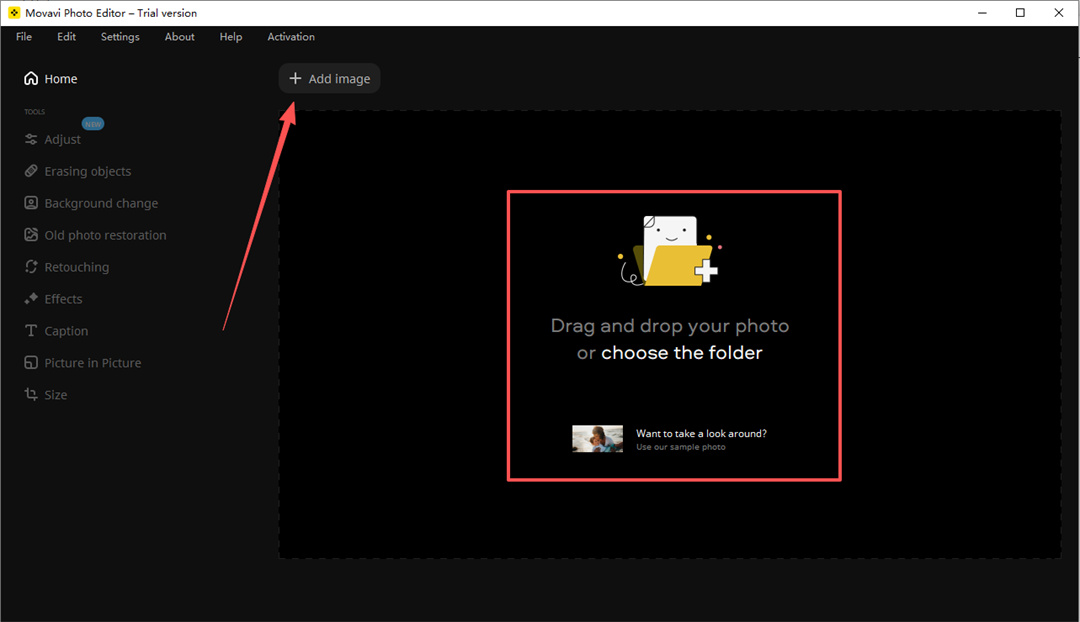Close the Movavi Photo Editor window
Image resolution: width=1080 pixels, height=622 pixels.
(1059, 12)
